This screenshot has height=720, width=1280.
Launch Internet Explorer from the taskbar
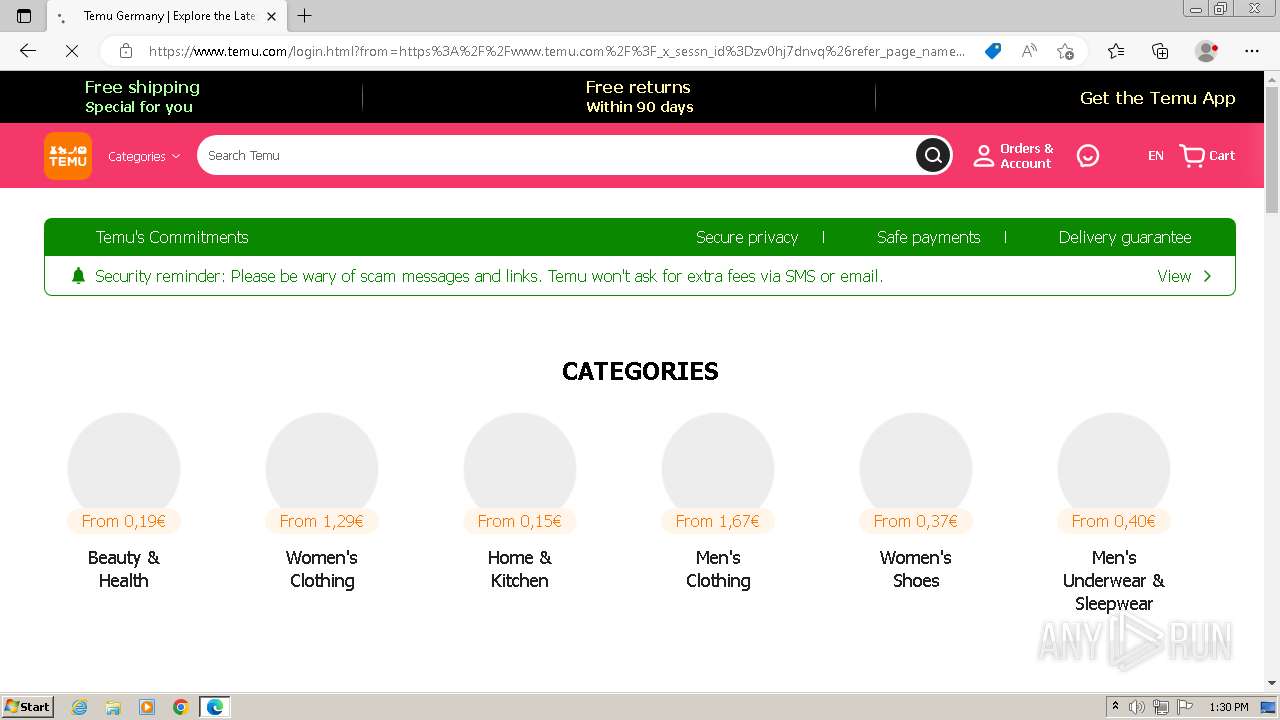80,707
